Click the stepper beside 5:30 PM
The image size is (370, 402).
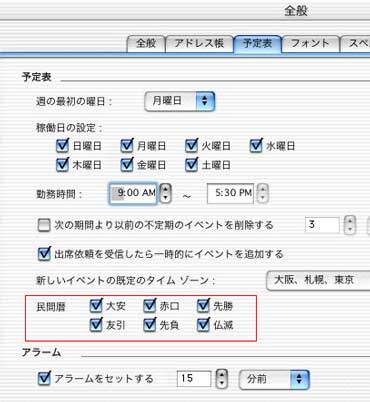click(263, 193)
